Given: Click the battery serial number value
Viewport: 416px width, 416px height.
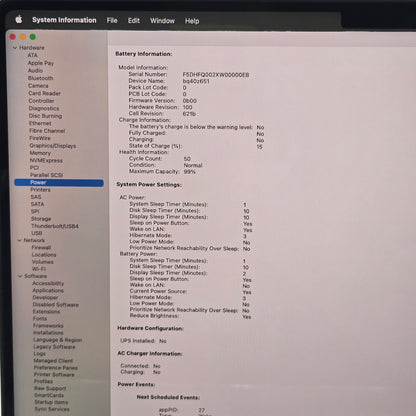Looking at the screenshot, I should [x=216, y=75].
